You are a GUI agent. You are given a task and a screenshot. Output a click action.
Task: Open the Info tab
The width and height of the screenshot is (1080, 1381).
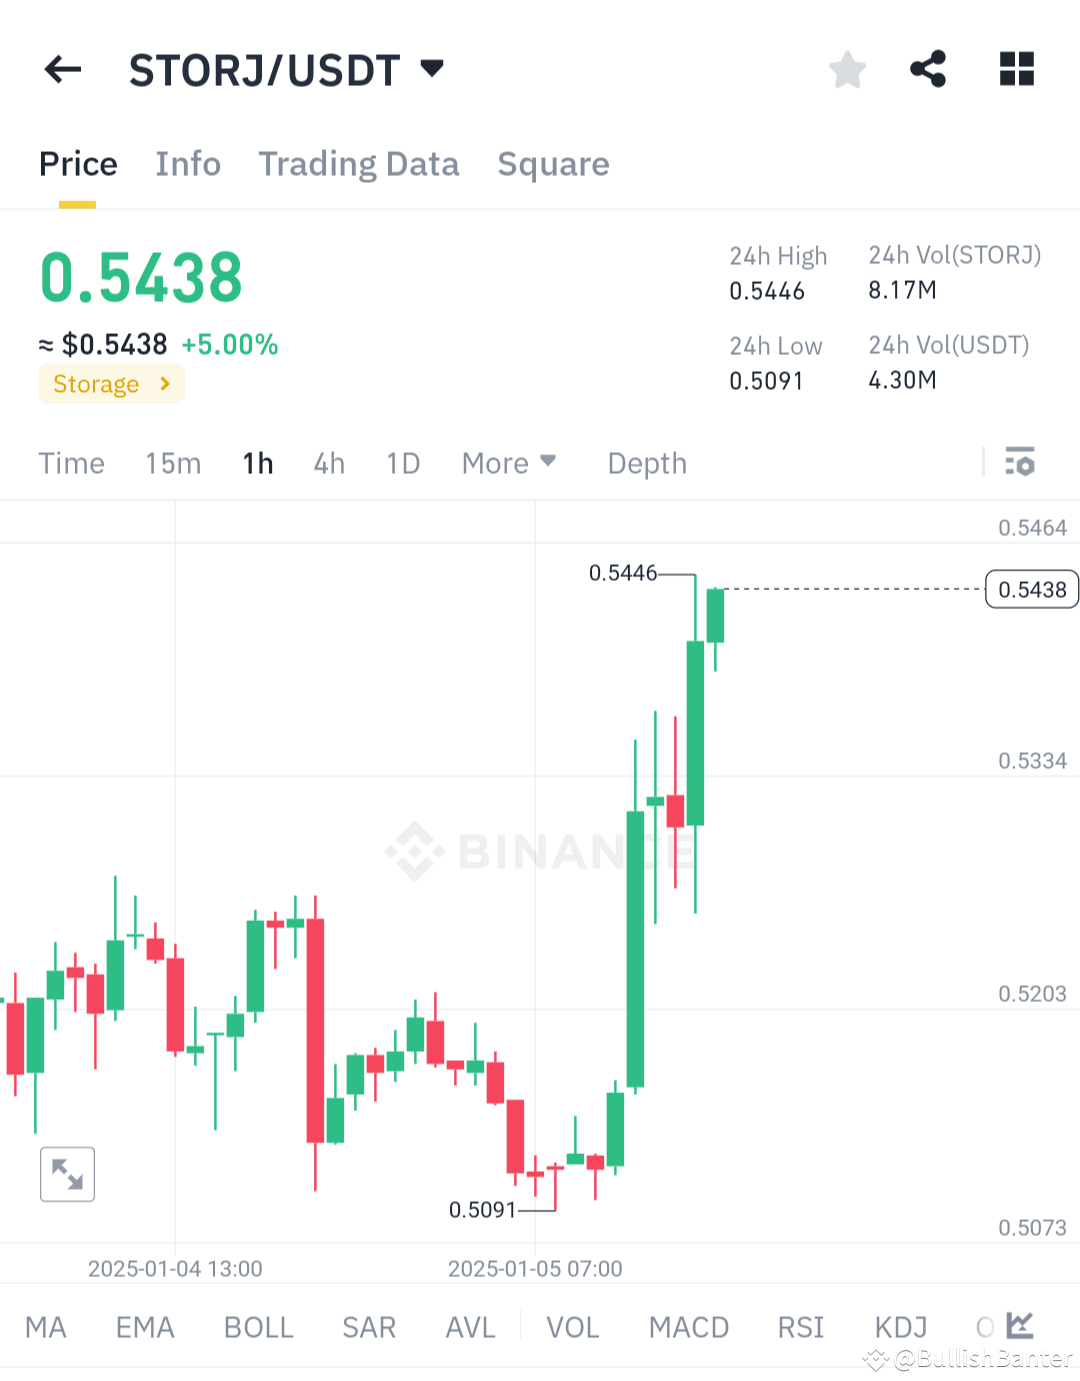pos(187,163)
